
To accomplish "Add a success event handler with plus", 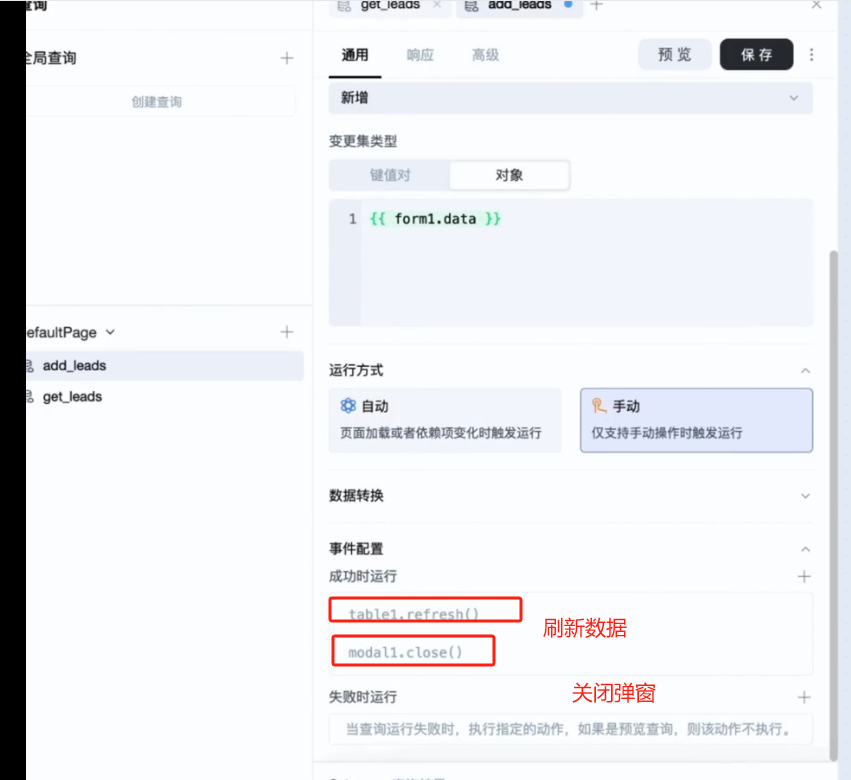I will click(803, 577).
